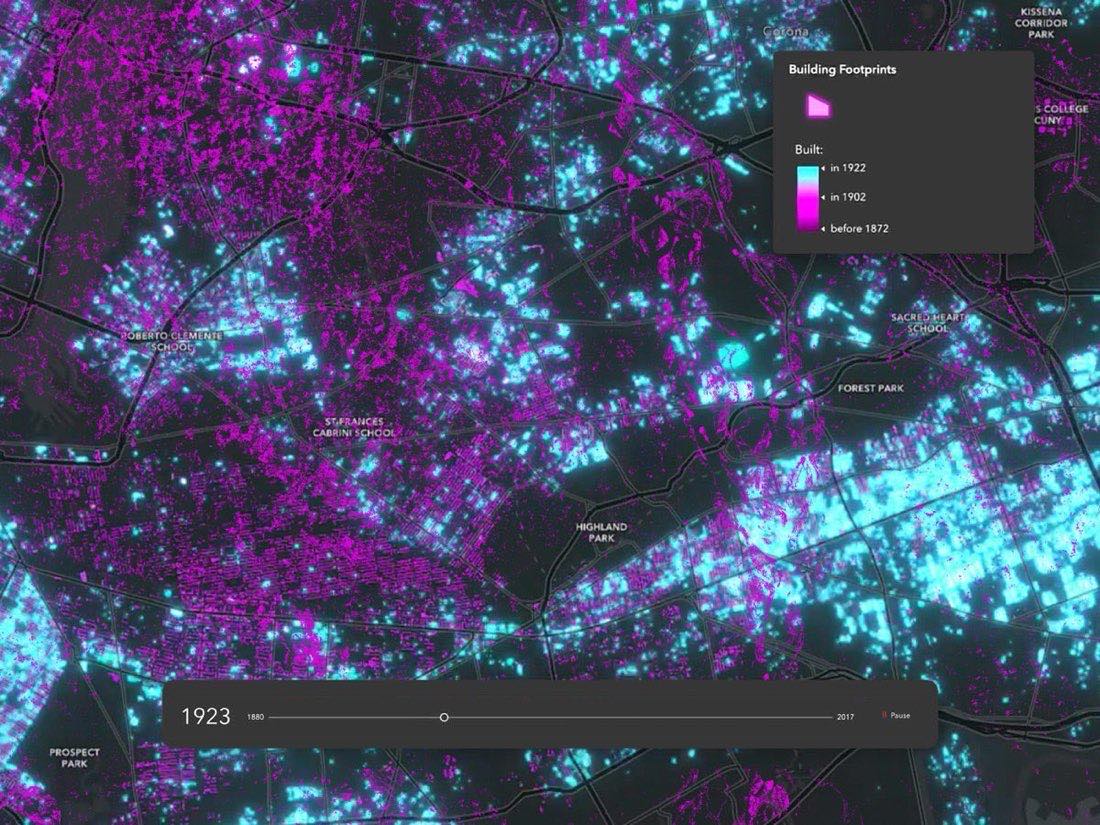Jump timeline to the 2017 end label
The height and width of the screenshot is (825, 1100).
pos(845,717)
